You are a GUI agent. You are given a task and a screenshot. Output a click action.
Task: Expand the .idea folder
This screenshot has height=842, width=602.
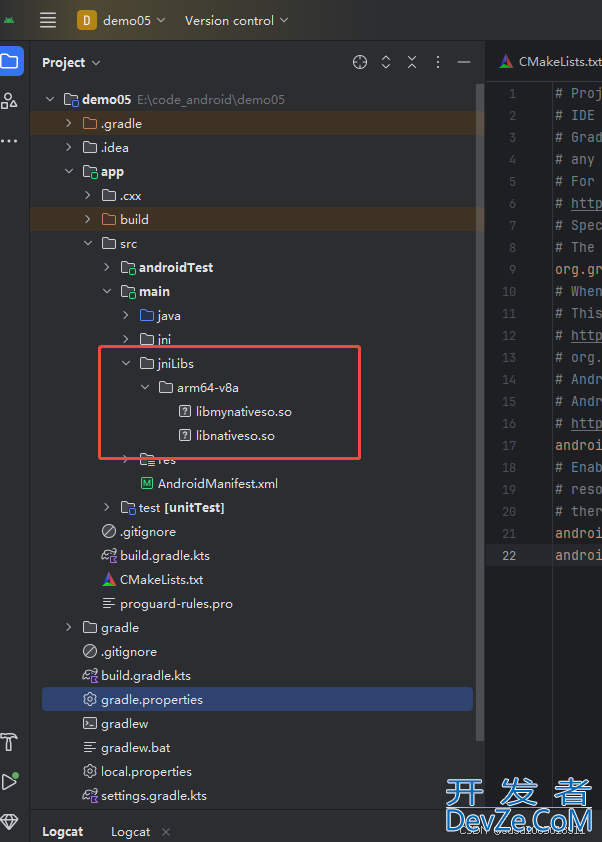point(69,147)
